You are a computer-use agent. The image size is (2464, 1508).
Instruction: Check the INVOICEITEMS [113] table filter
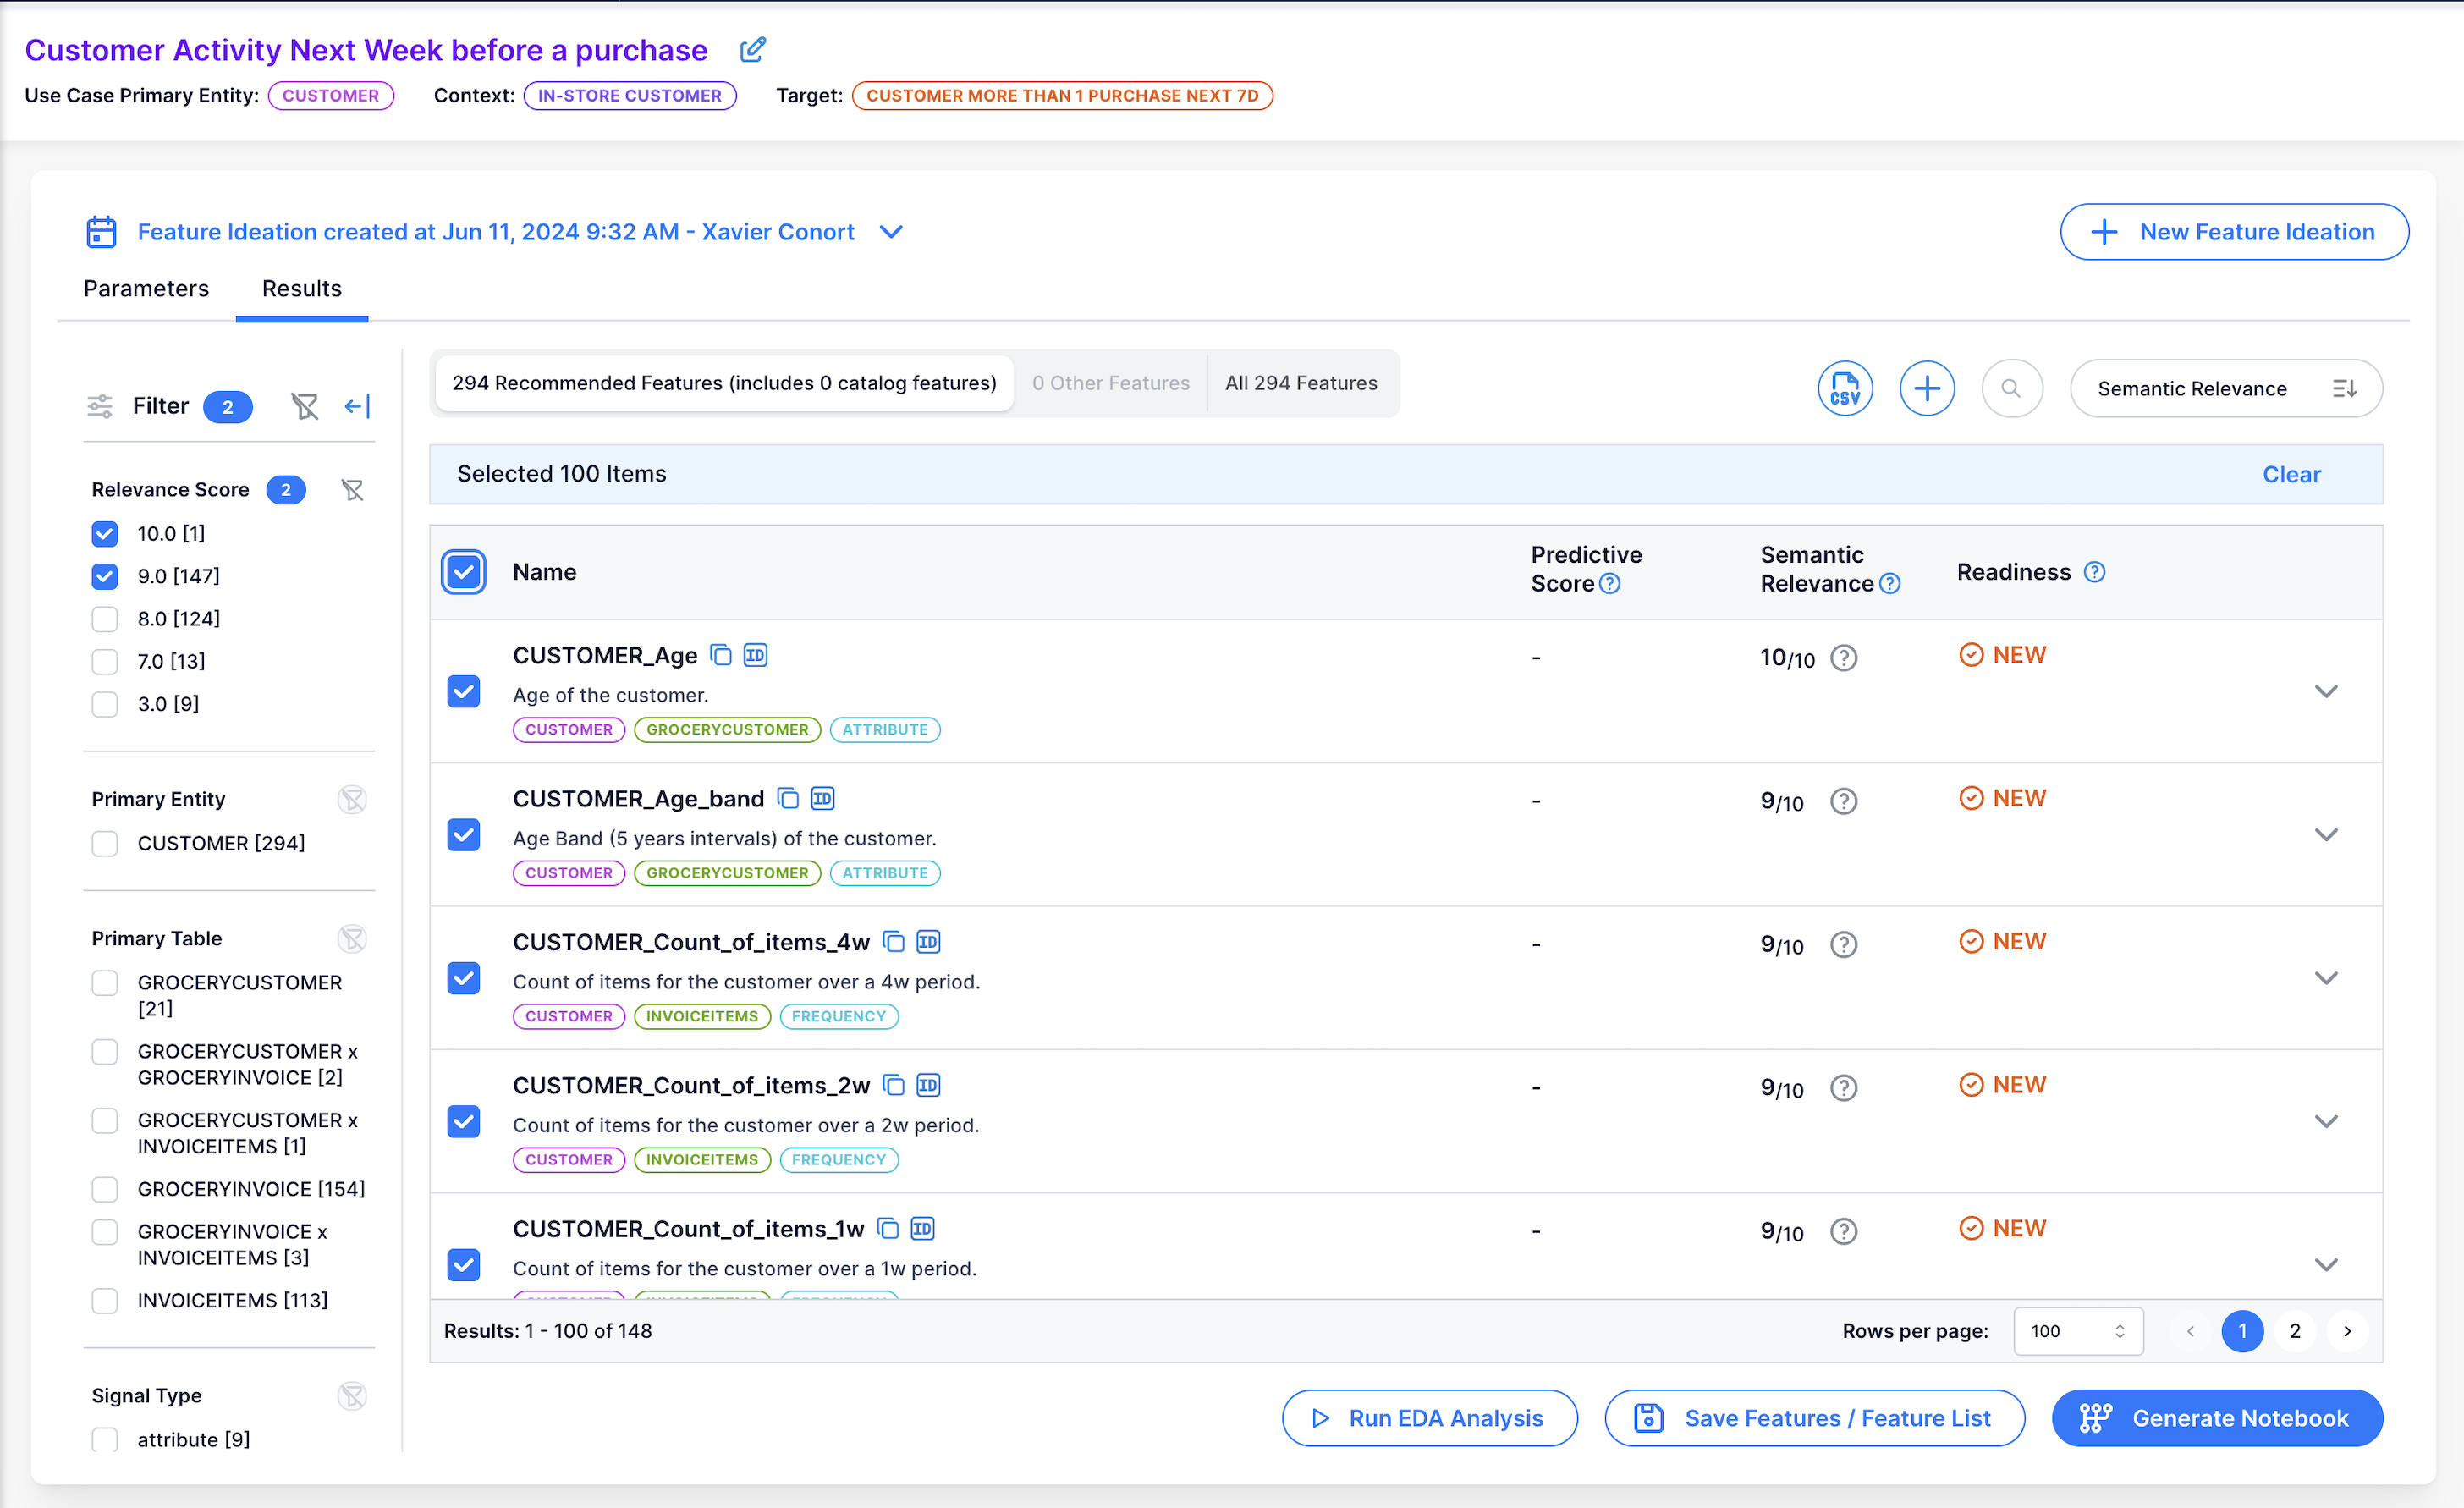pos(104,1300)
